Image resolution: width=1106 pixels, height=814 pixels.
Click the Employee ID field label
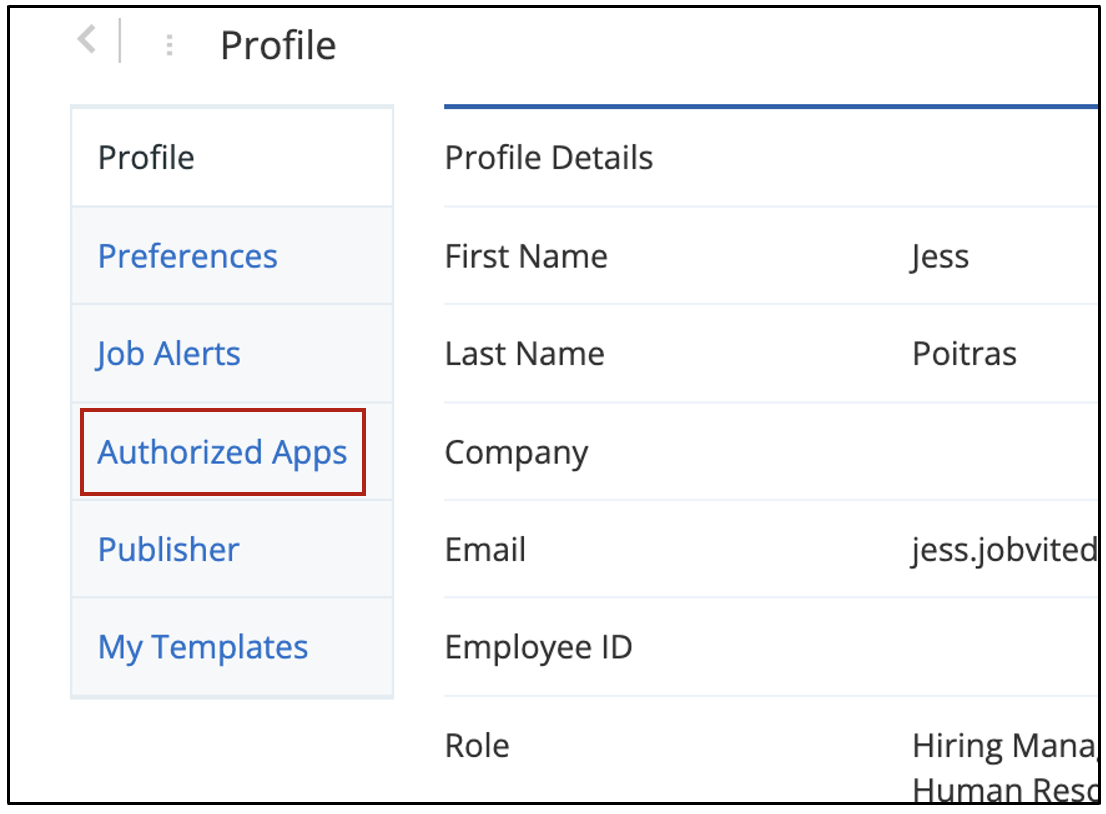538,647
